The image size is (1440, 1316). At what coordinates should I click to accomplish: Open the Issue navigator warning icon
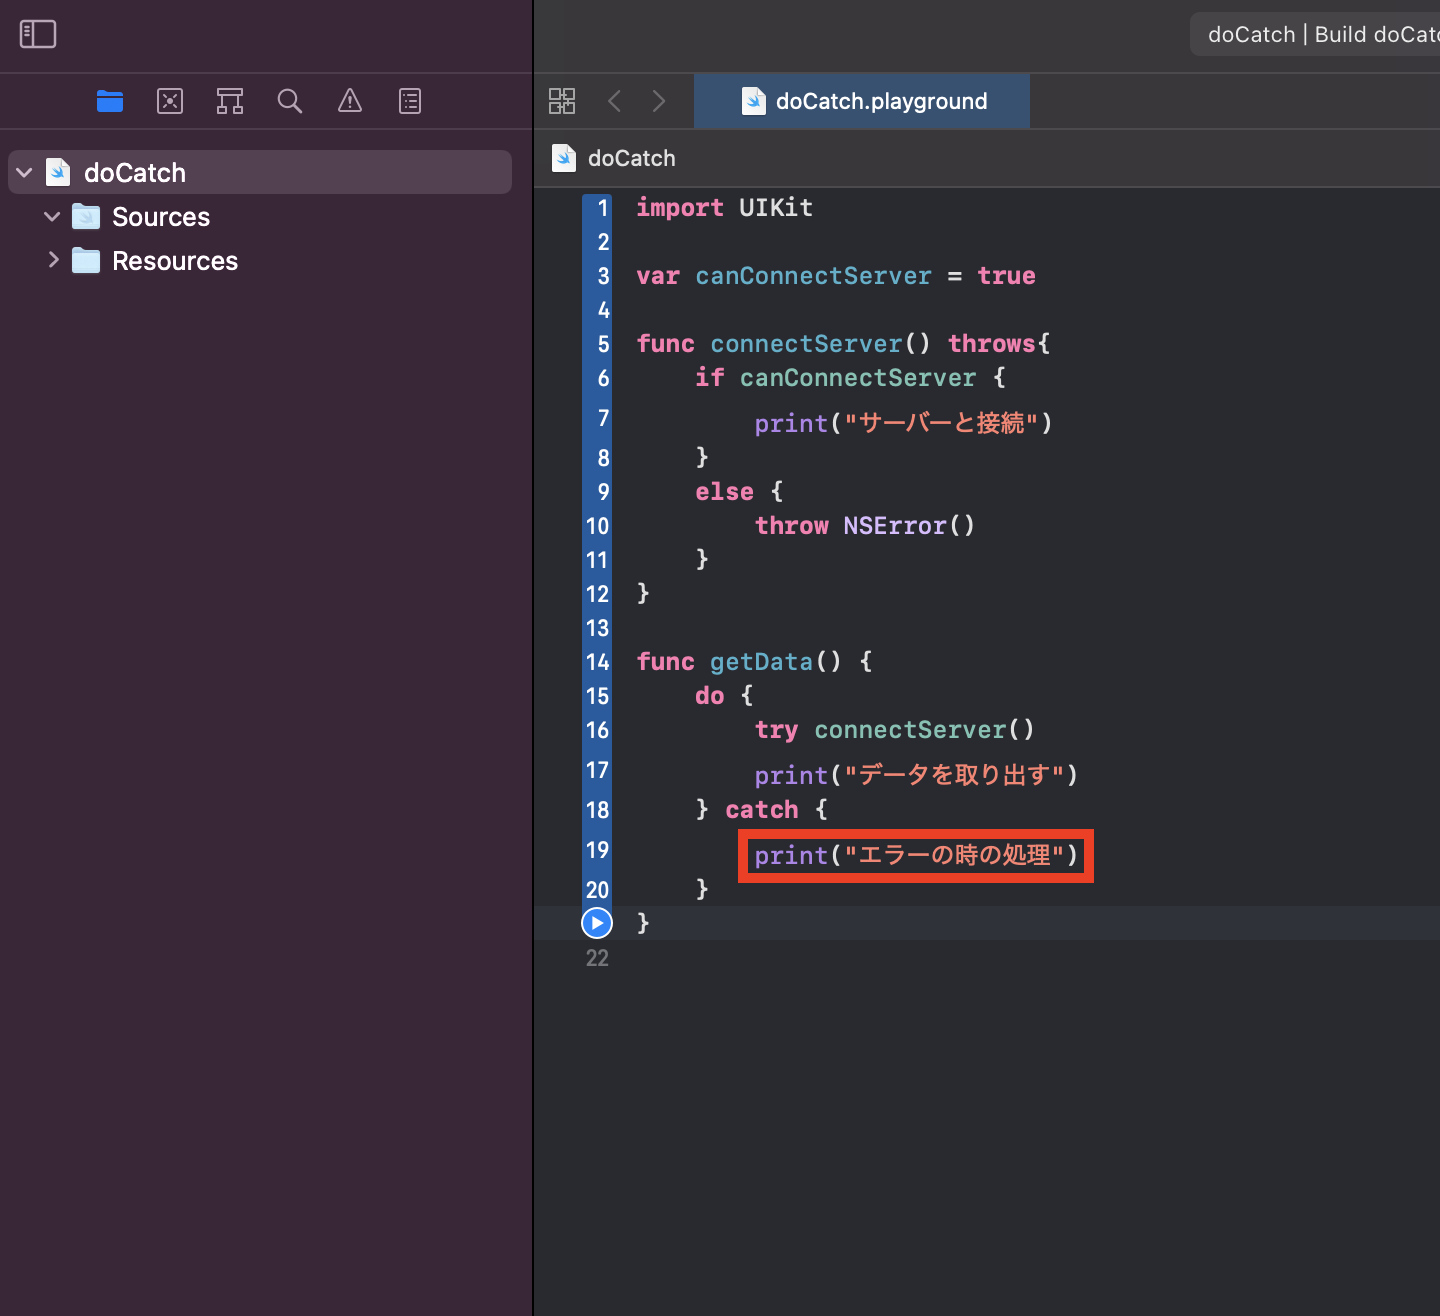pyautogui.click(x=350, y=101)
